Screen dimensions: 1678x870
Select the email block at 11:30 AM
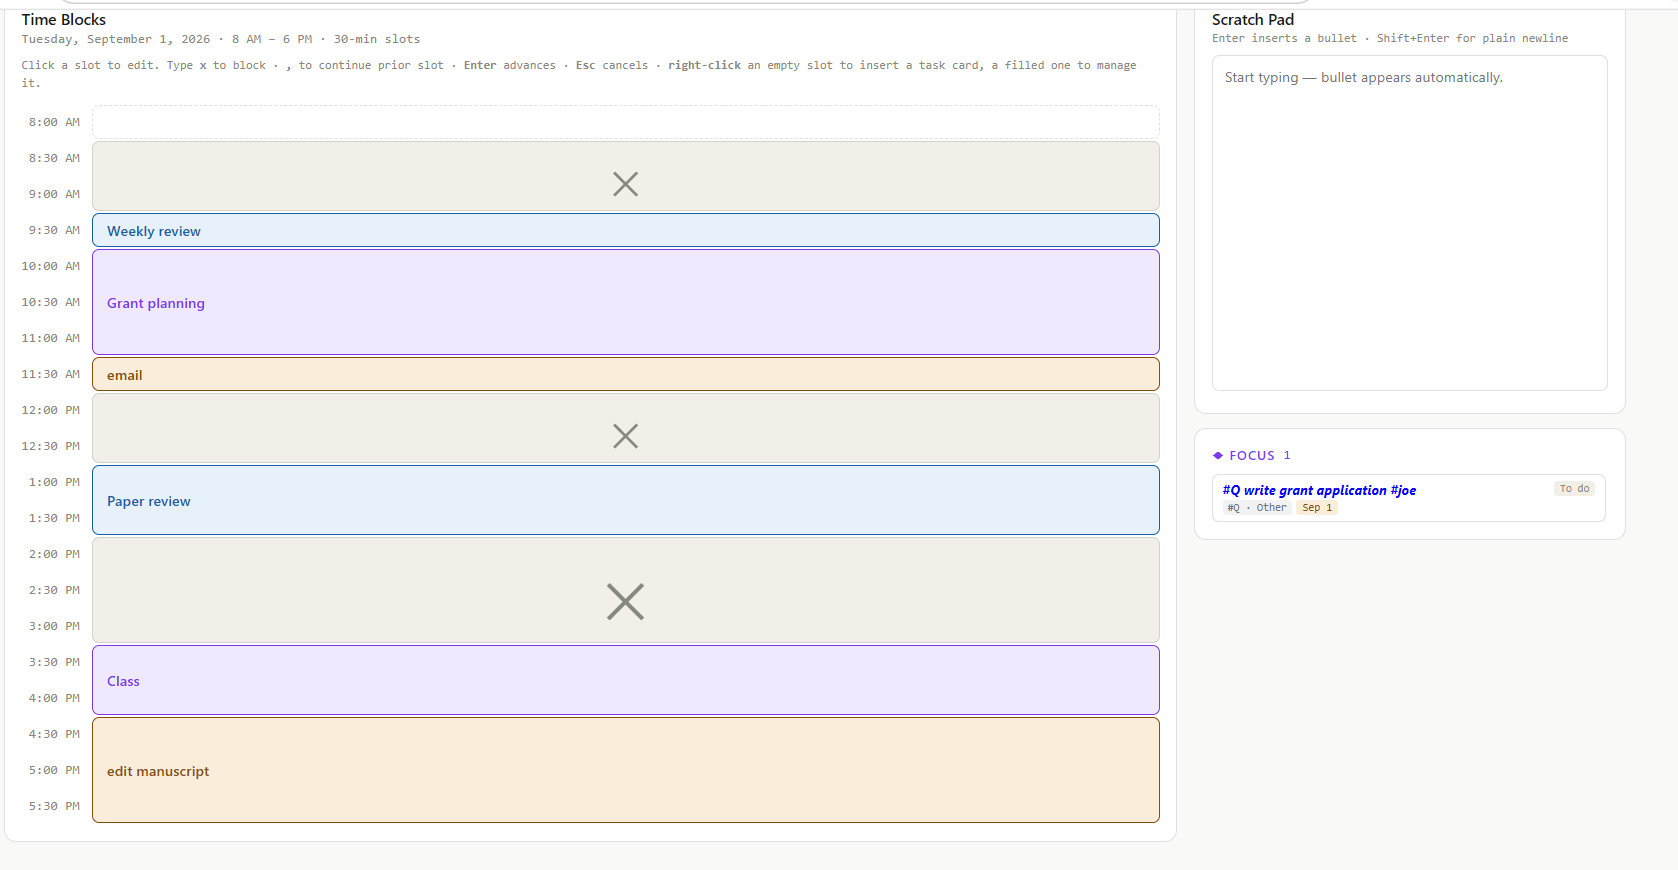point(626,374)
